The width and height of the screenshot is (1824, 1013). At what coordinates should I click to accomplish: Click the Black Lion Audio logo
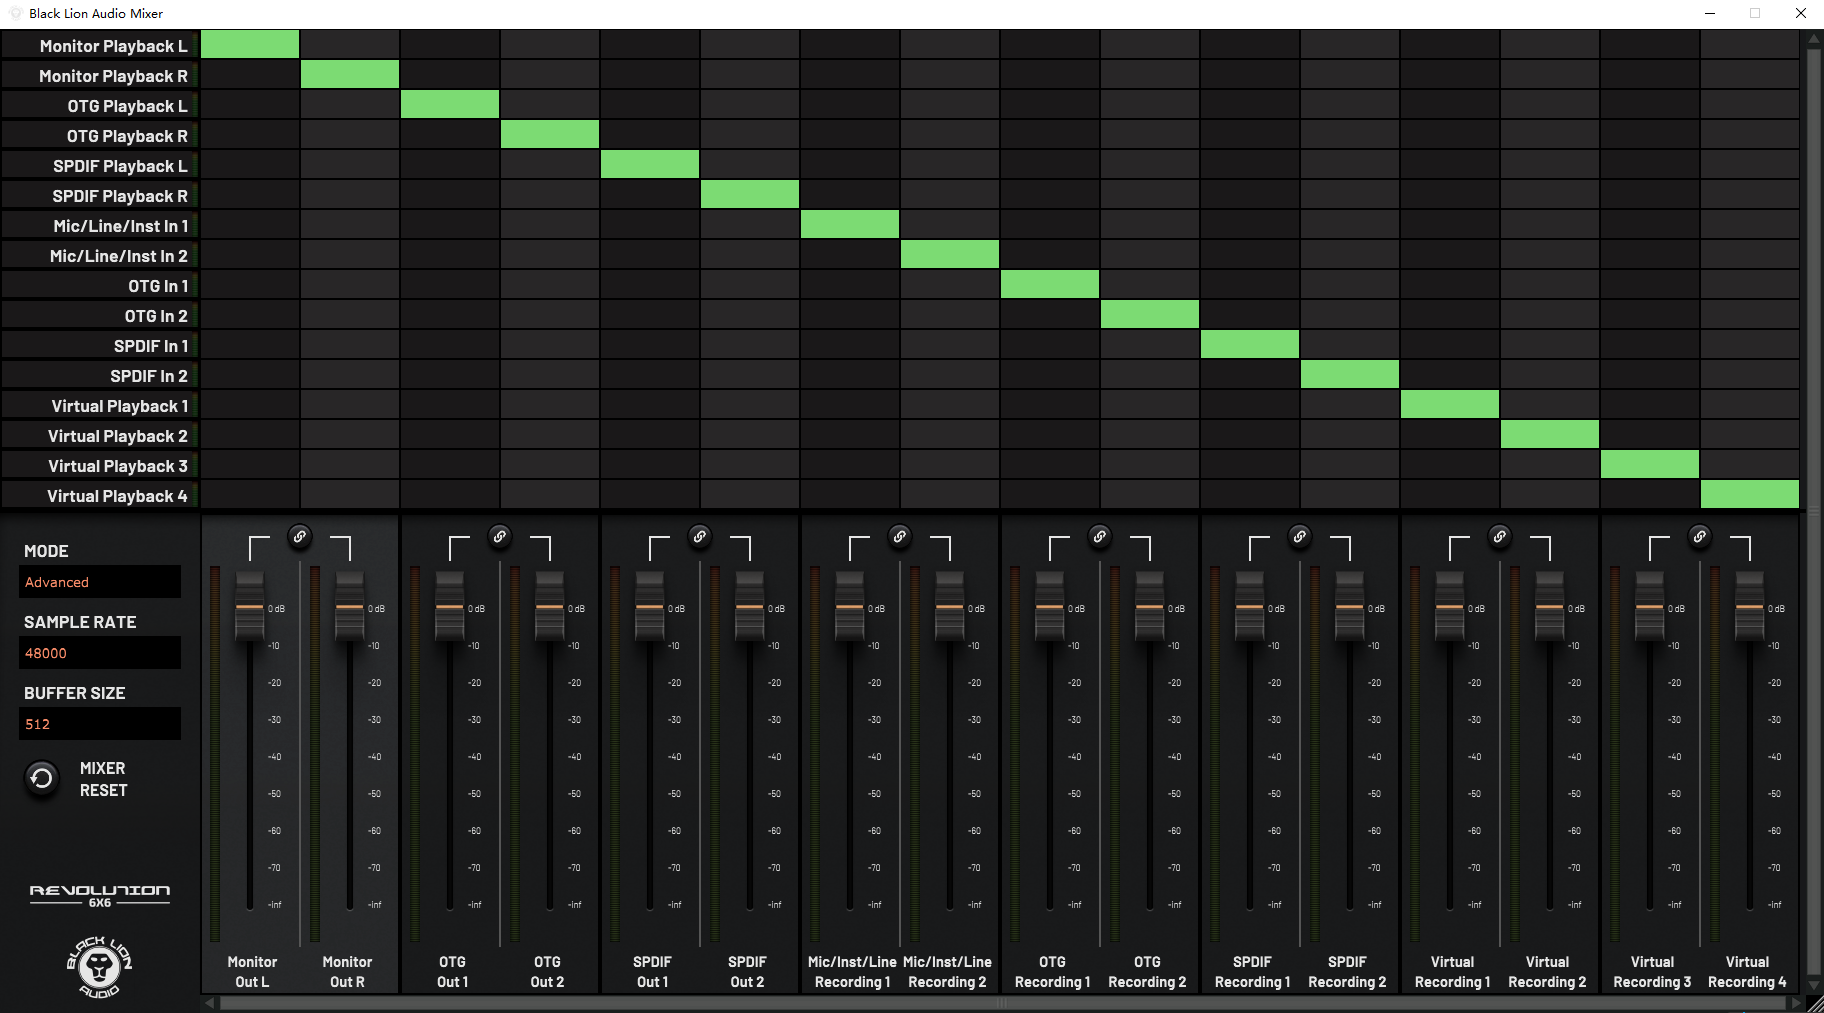click(99, 966)
